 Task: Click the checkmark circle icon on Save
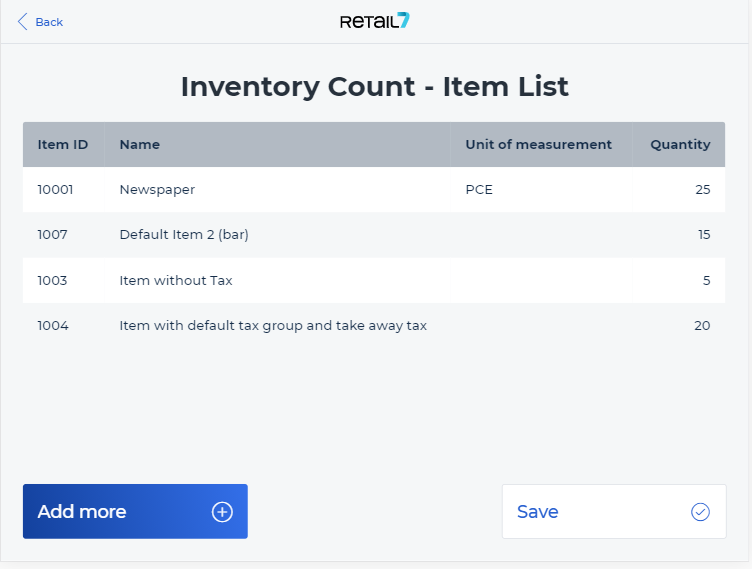pos(700,512)
